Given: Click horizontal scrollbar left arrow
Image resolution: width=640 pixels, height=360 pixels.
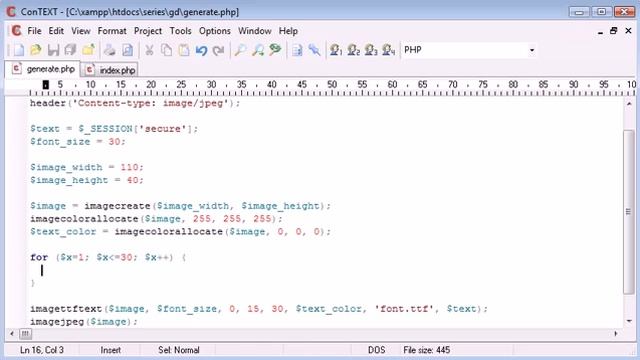Looking at the screenshot, I should click(12, 334).
